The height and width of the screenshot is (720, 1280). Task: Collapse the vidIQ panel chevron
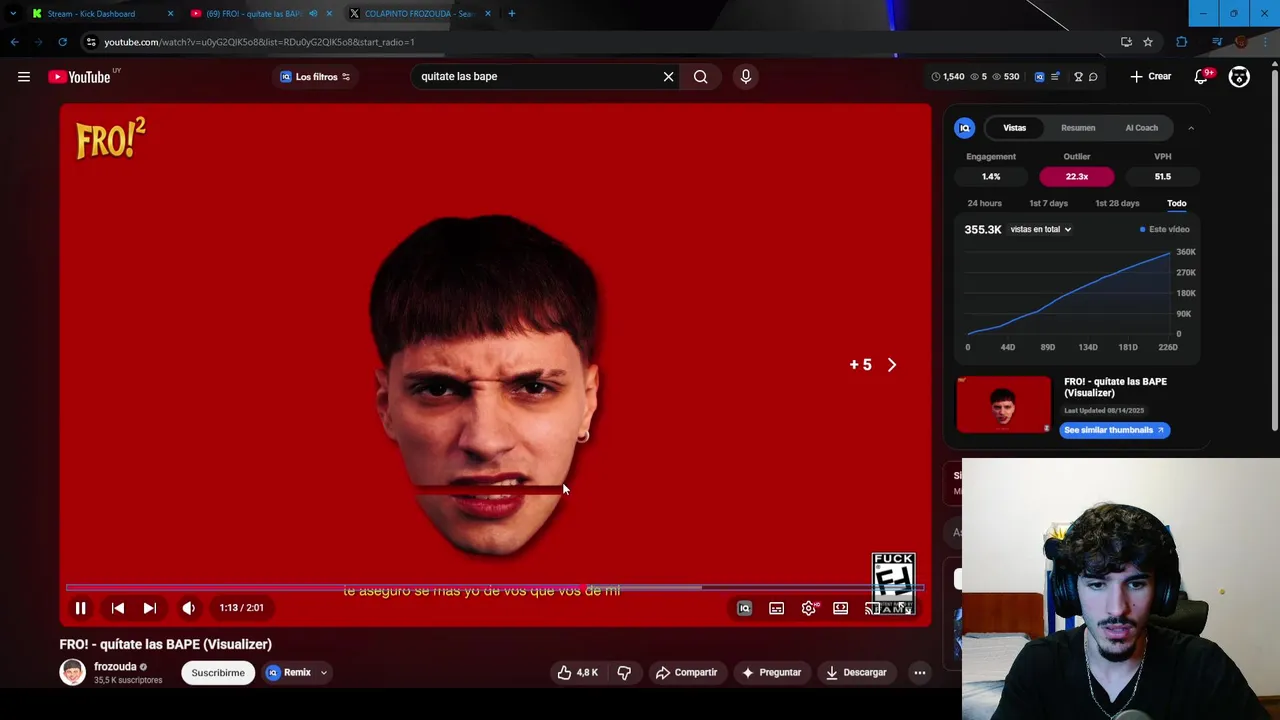click(1191, 128)
